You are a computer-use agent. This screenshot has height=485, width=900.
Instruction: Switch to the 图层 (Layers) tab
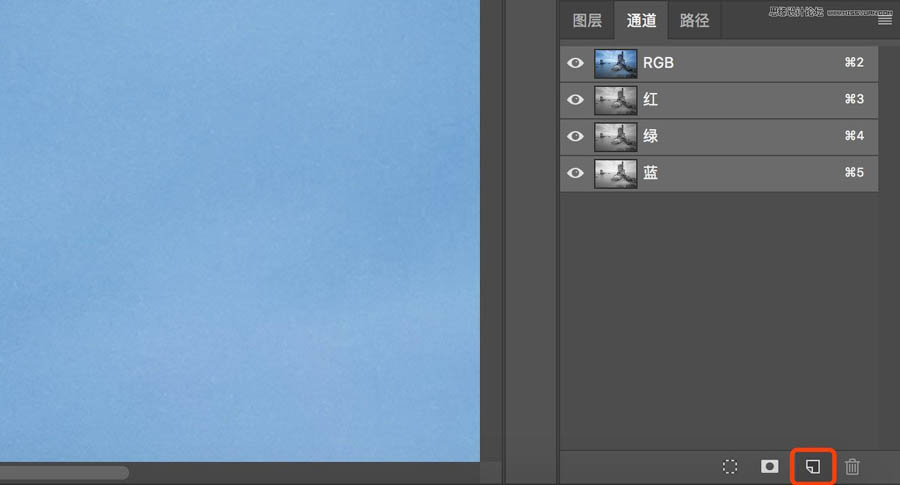click(x=587, y=21)
